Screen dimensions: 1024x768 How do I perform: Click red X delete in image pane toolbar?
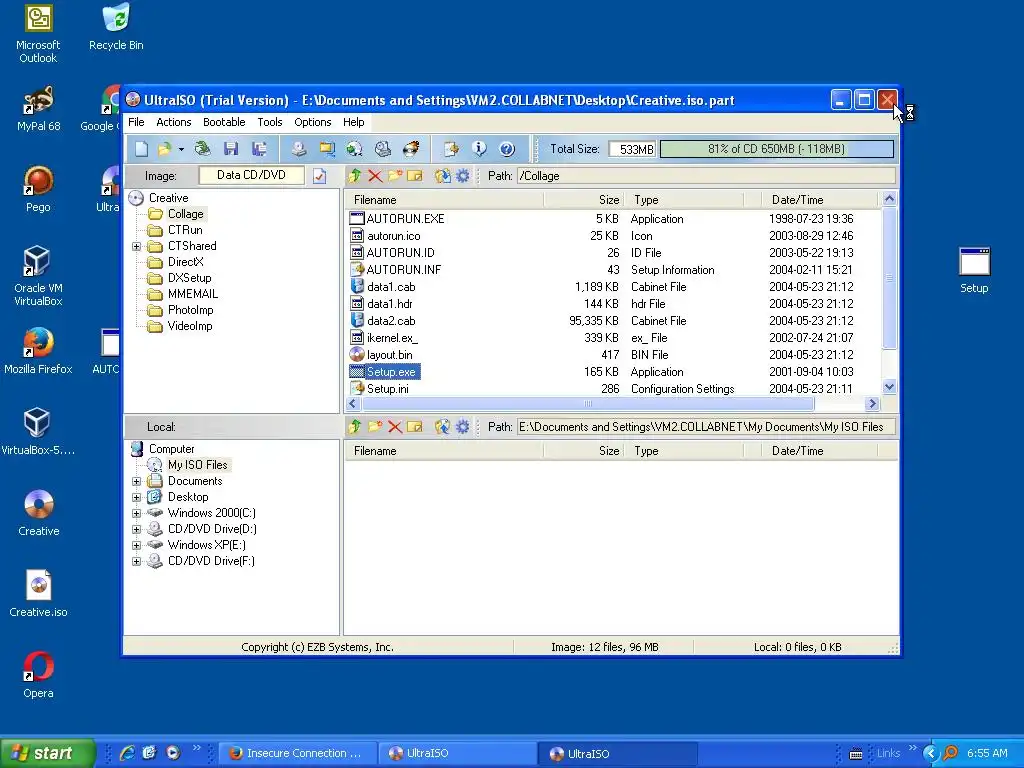tap(375, 176)
